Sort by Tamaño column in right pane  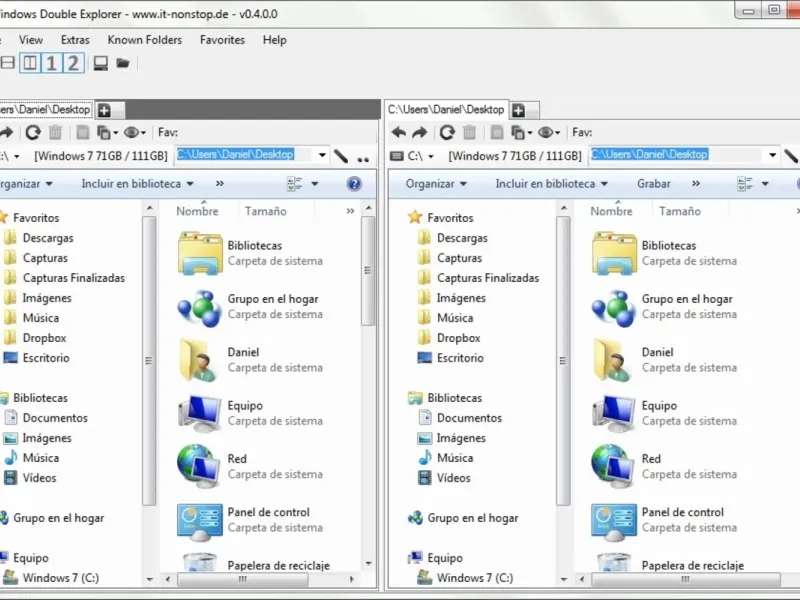pyautogui.click(x=680, y=211)
